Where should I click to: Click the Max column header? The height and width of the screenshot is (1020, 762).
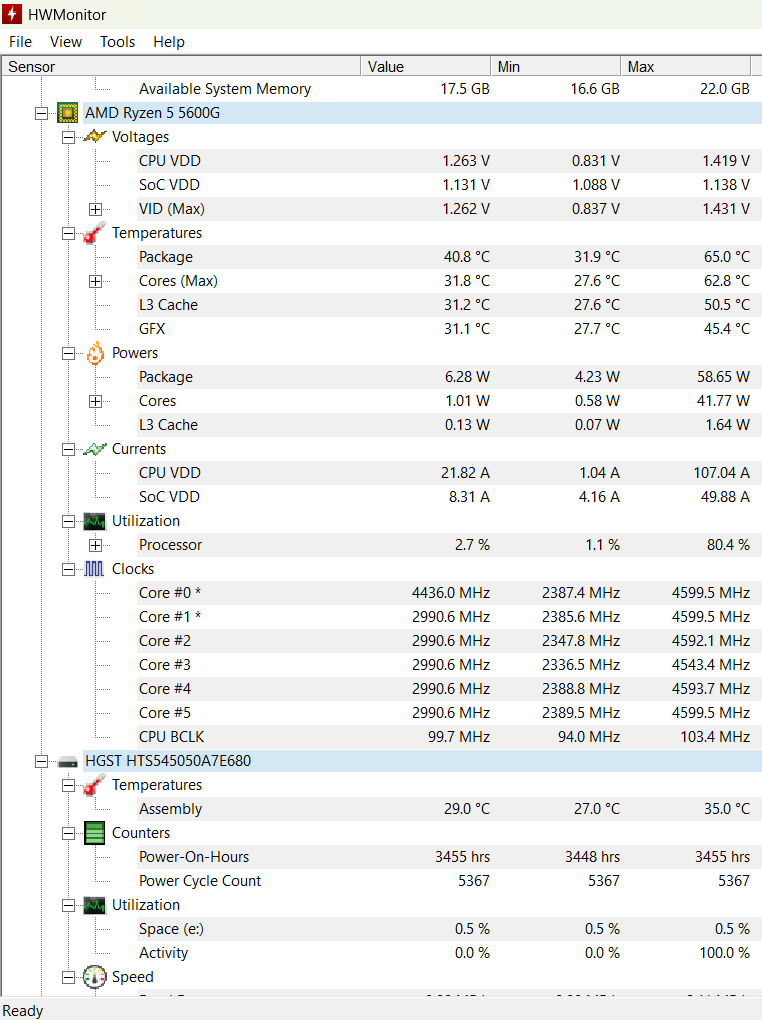coord(686,66)
